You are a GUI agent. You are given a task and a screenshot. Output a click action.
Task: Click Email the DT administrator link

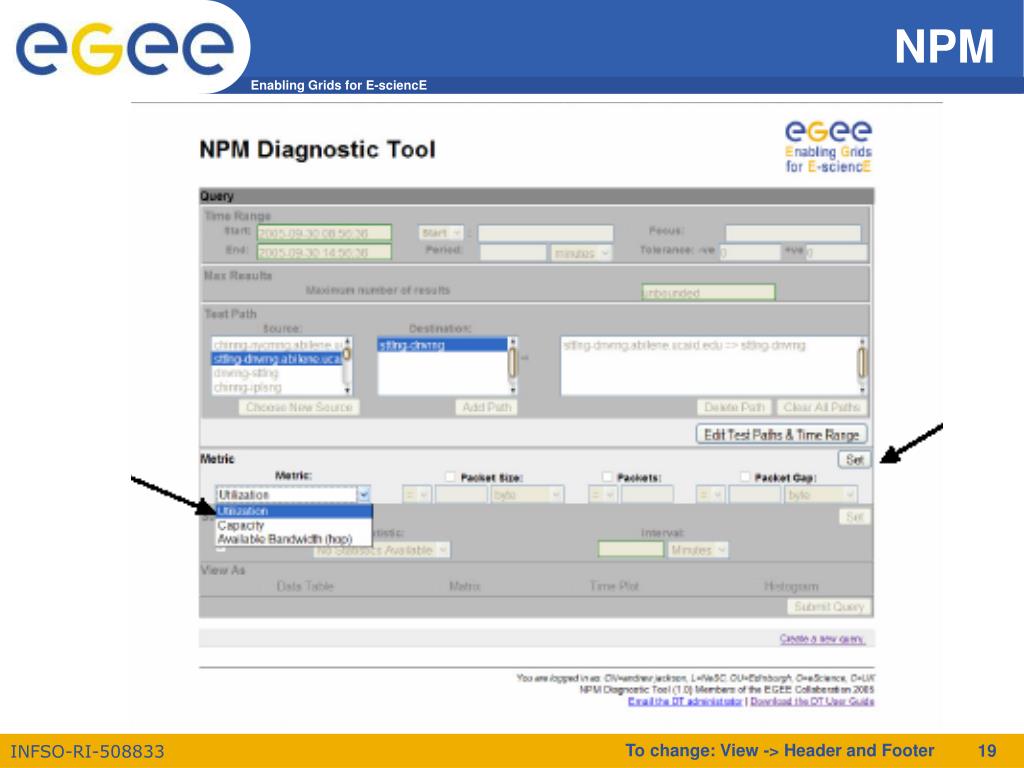tap(685, 701)
